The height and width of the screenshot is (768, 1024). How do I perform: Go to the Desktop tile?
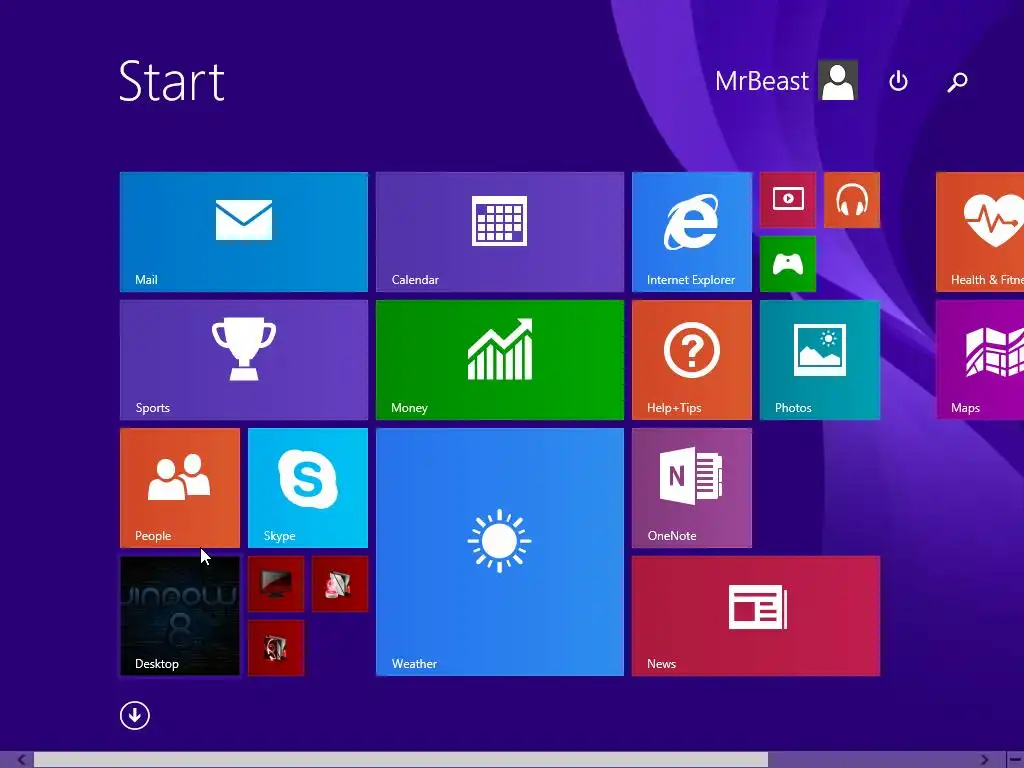180,616
